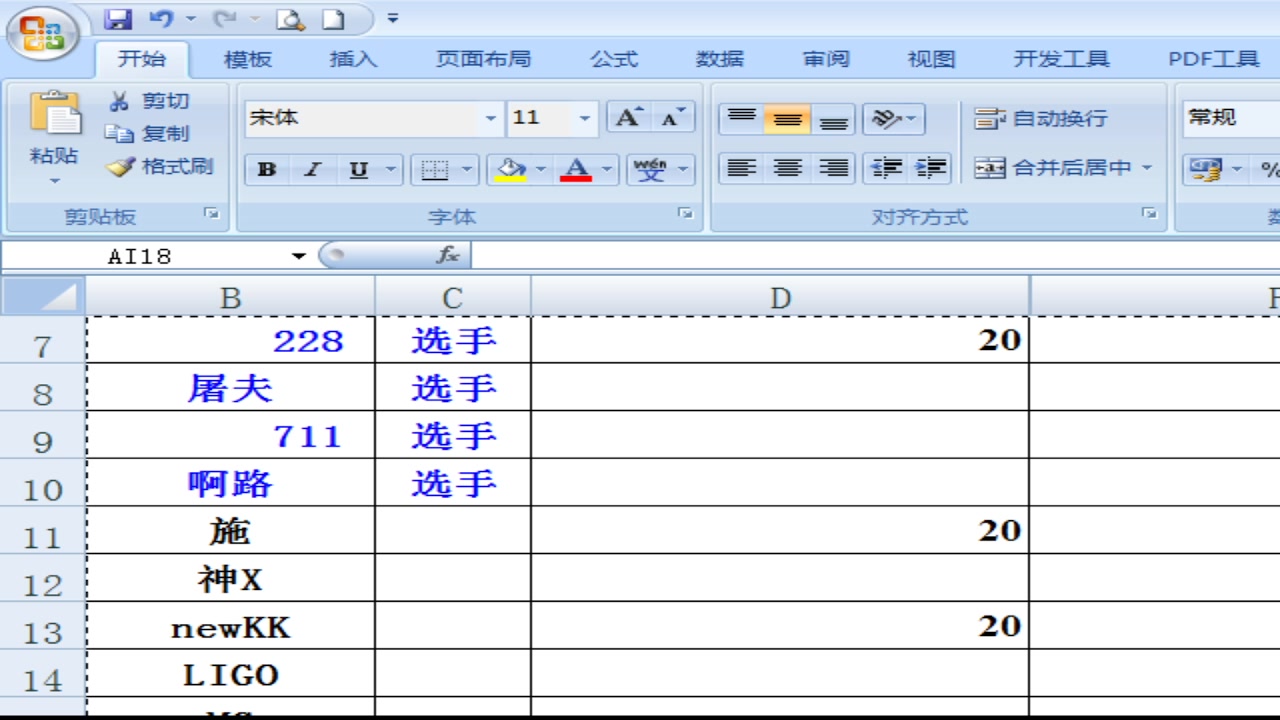Open the 模板 tab

point(248,59)
